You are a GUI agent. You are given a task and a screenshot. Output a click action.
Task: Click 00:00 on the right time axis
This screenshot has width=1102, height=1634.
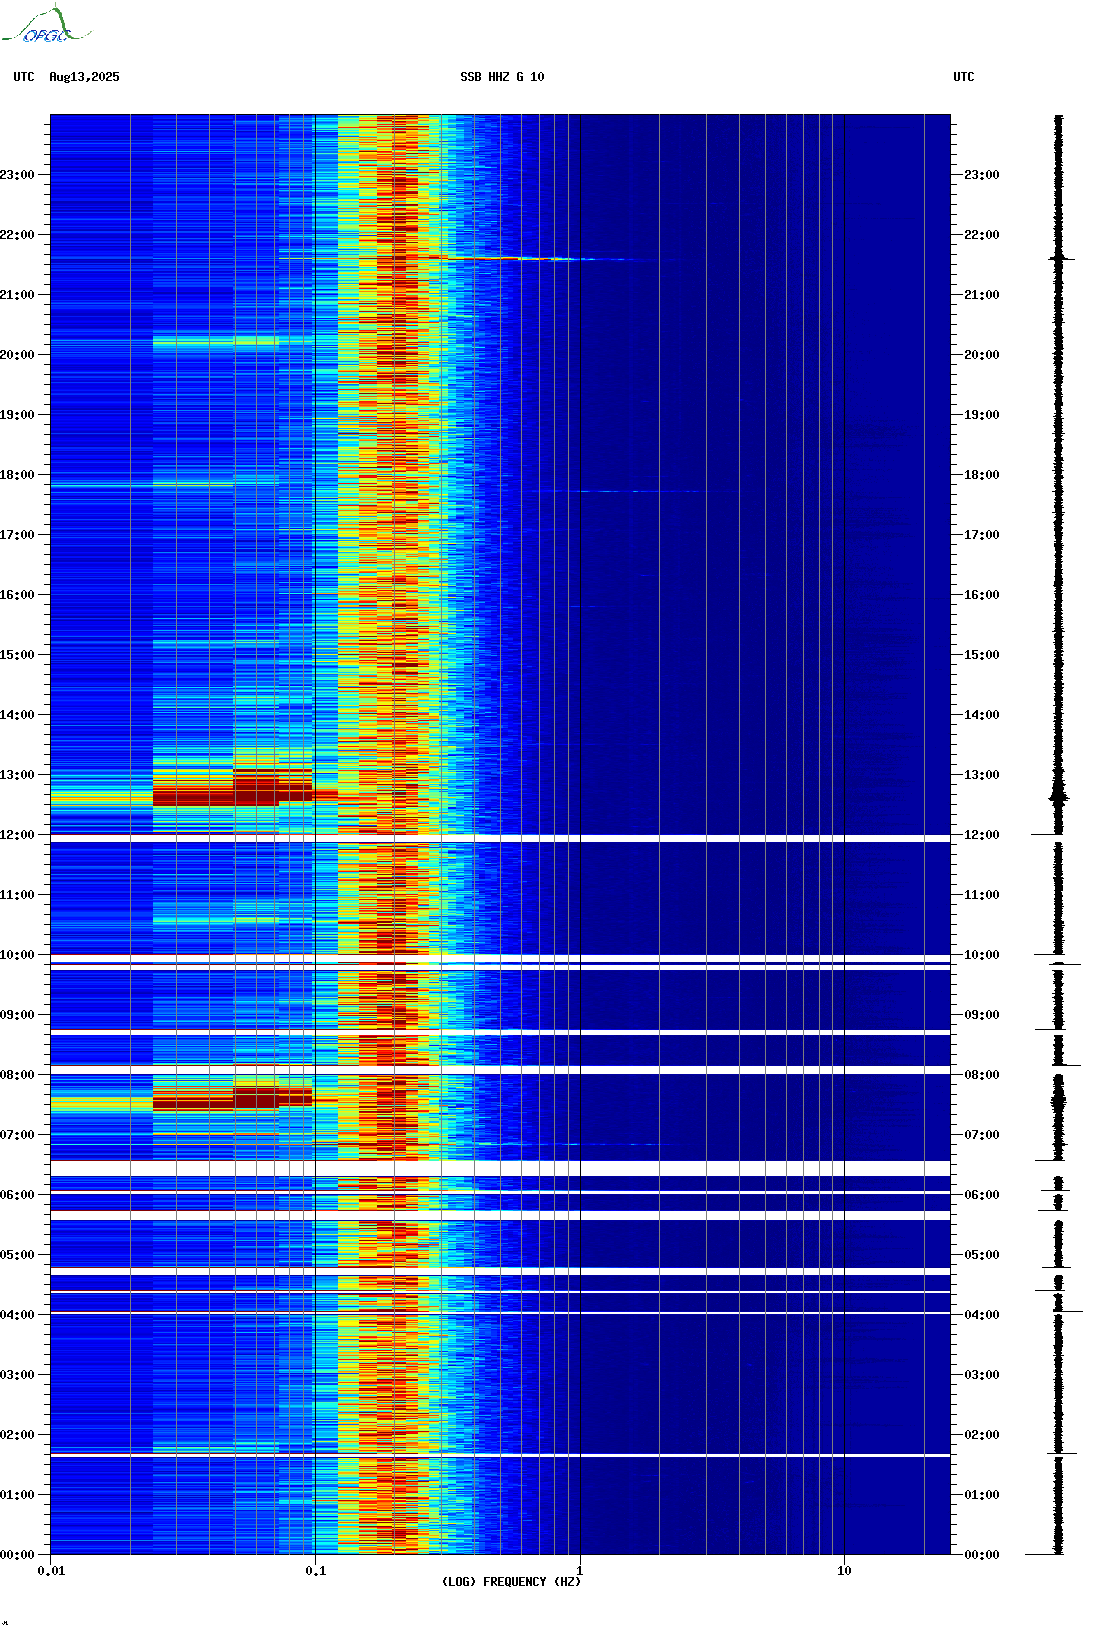click(982, 1555)
